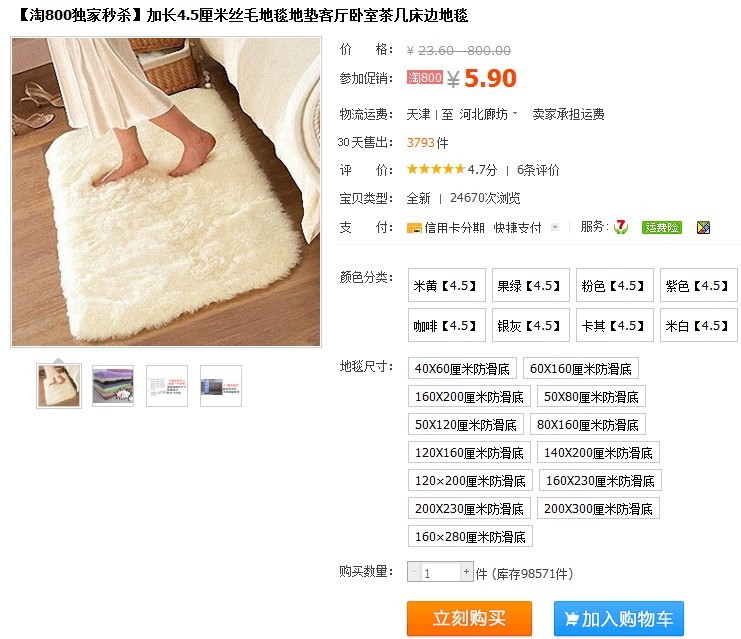The height and width of the screenshot is (639, 741).
Task: Open the 6条评价 reviews link
Action: 538,170
